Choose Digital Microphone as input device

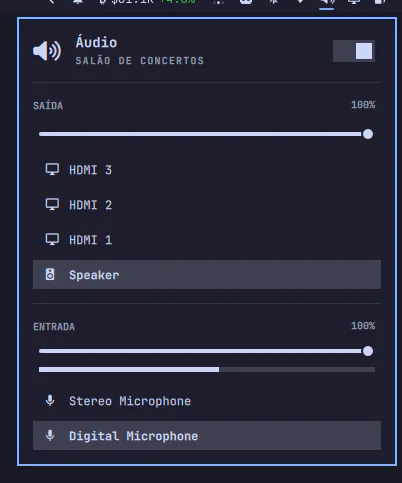(x=207, y=436)
